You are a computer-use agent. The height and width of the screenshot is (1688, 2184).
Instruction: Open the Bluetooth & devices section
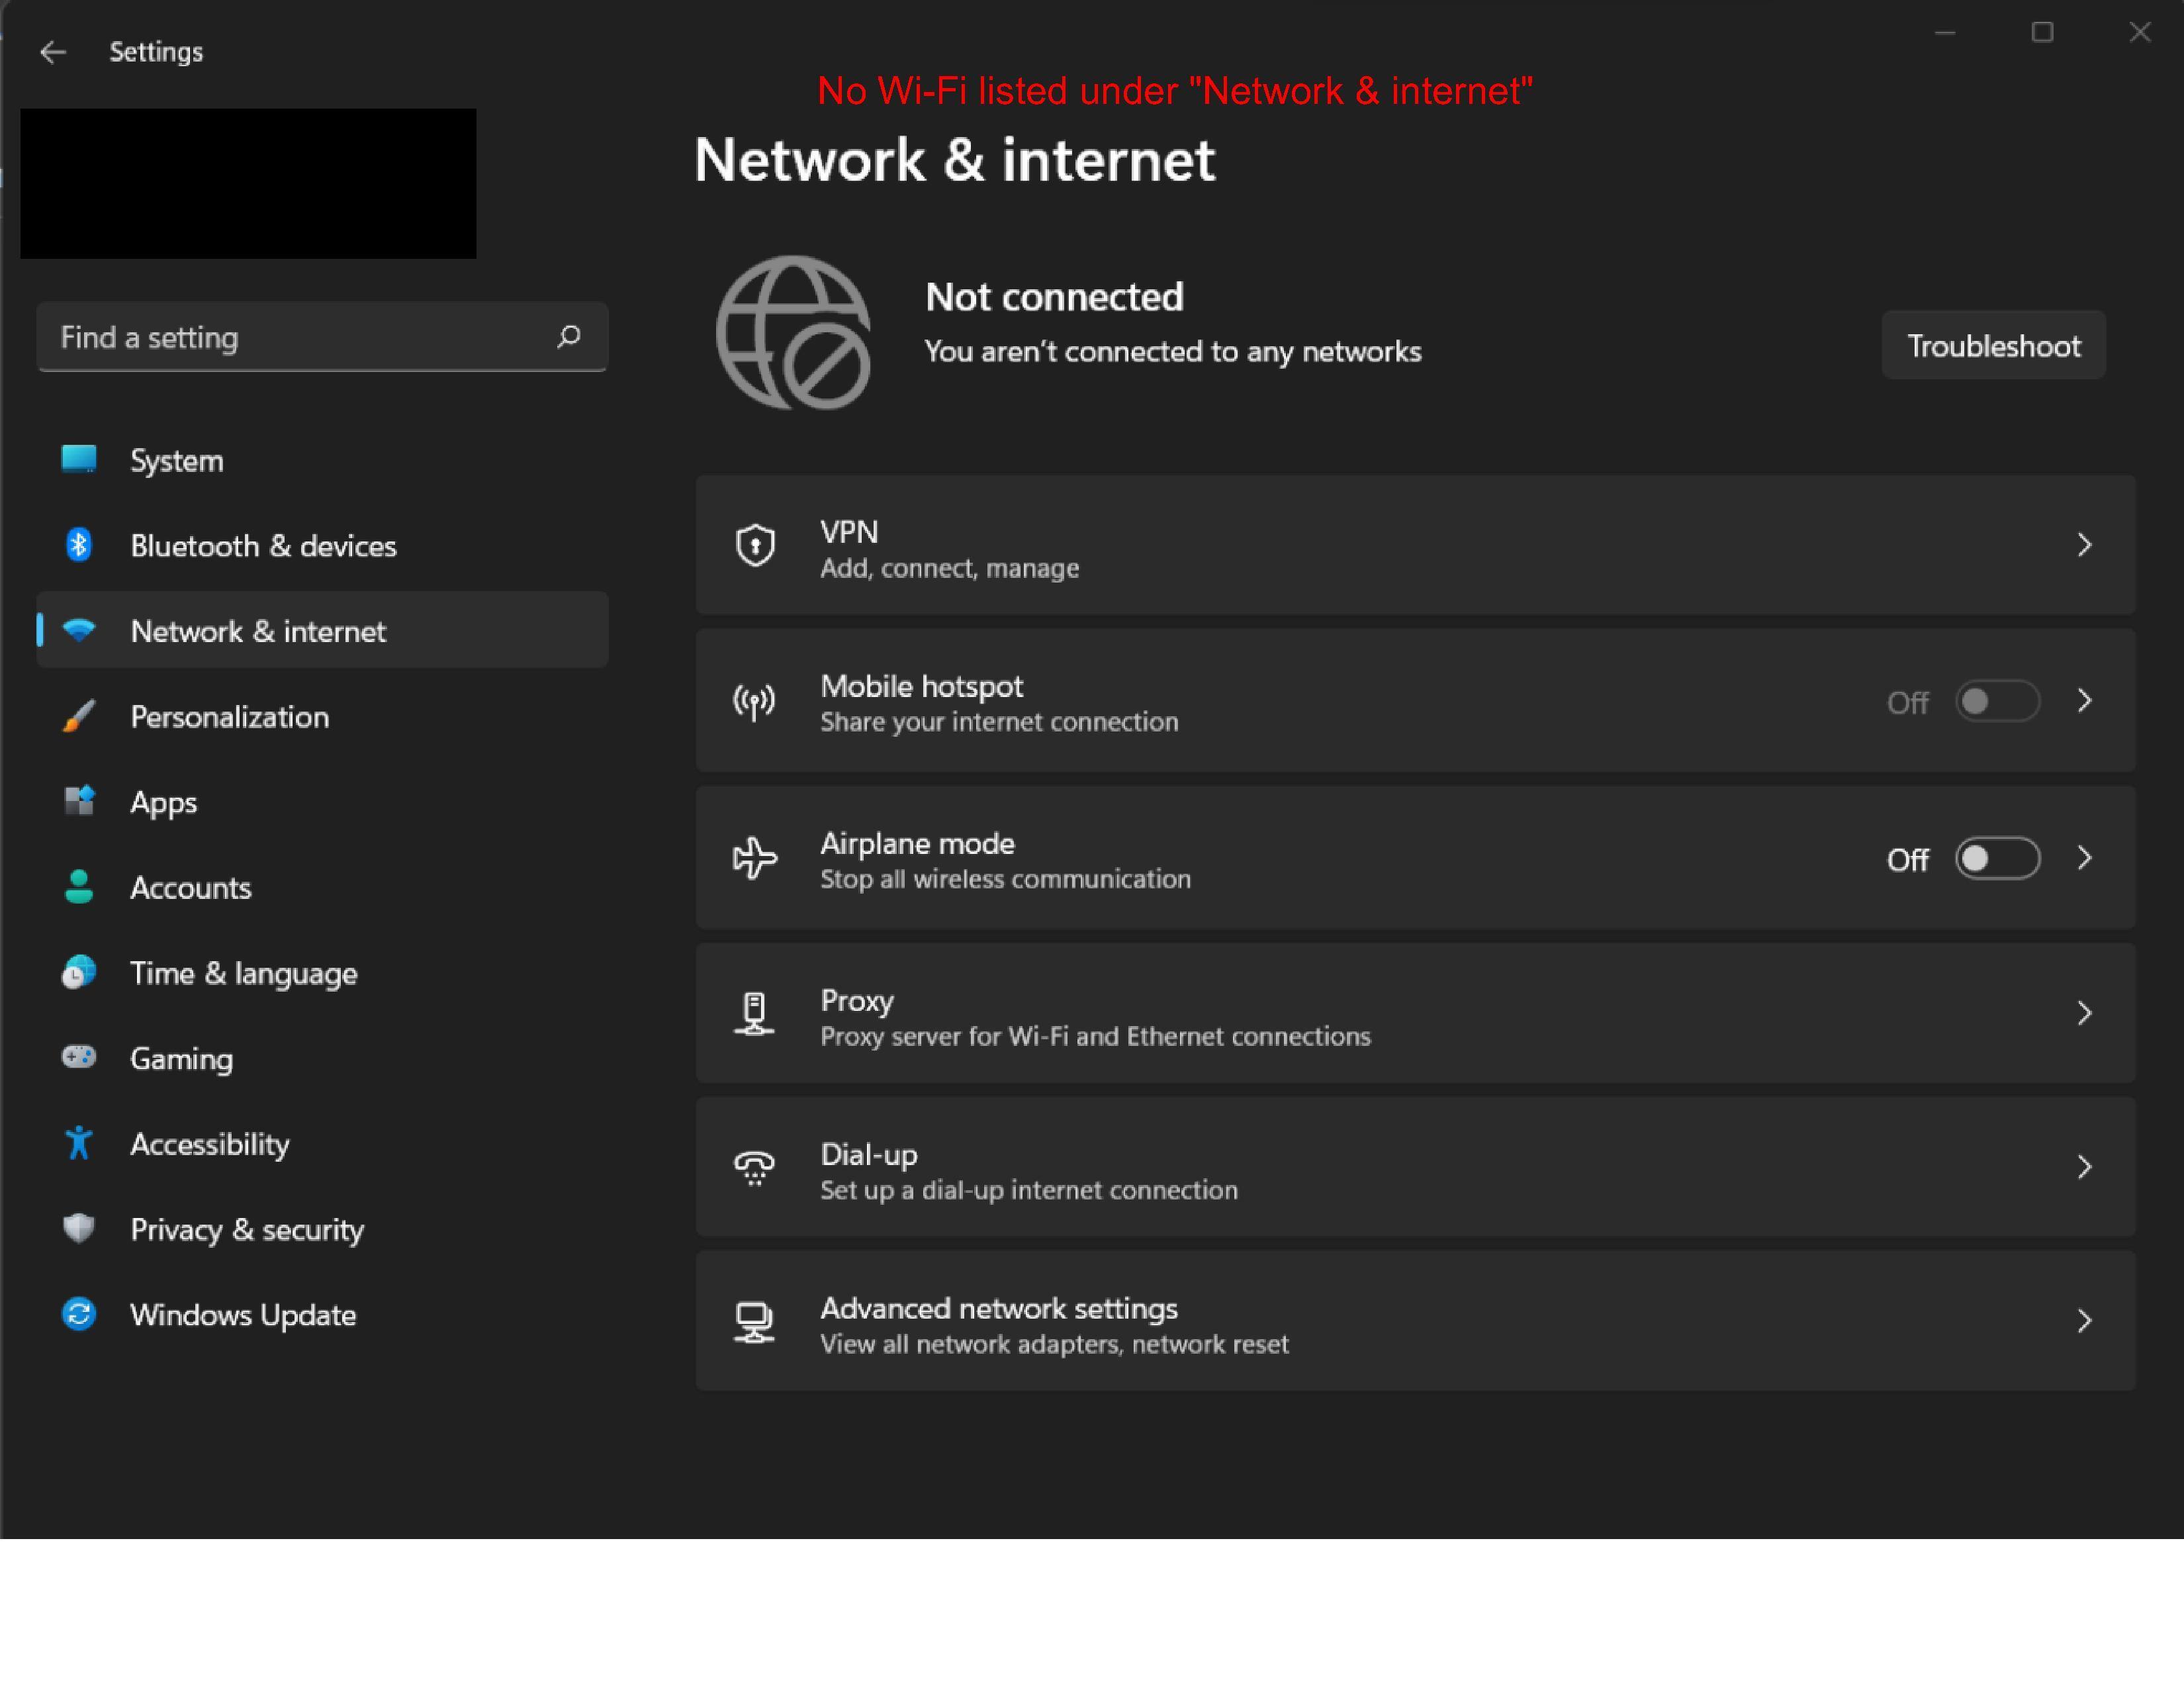tap(263, 546)
